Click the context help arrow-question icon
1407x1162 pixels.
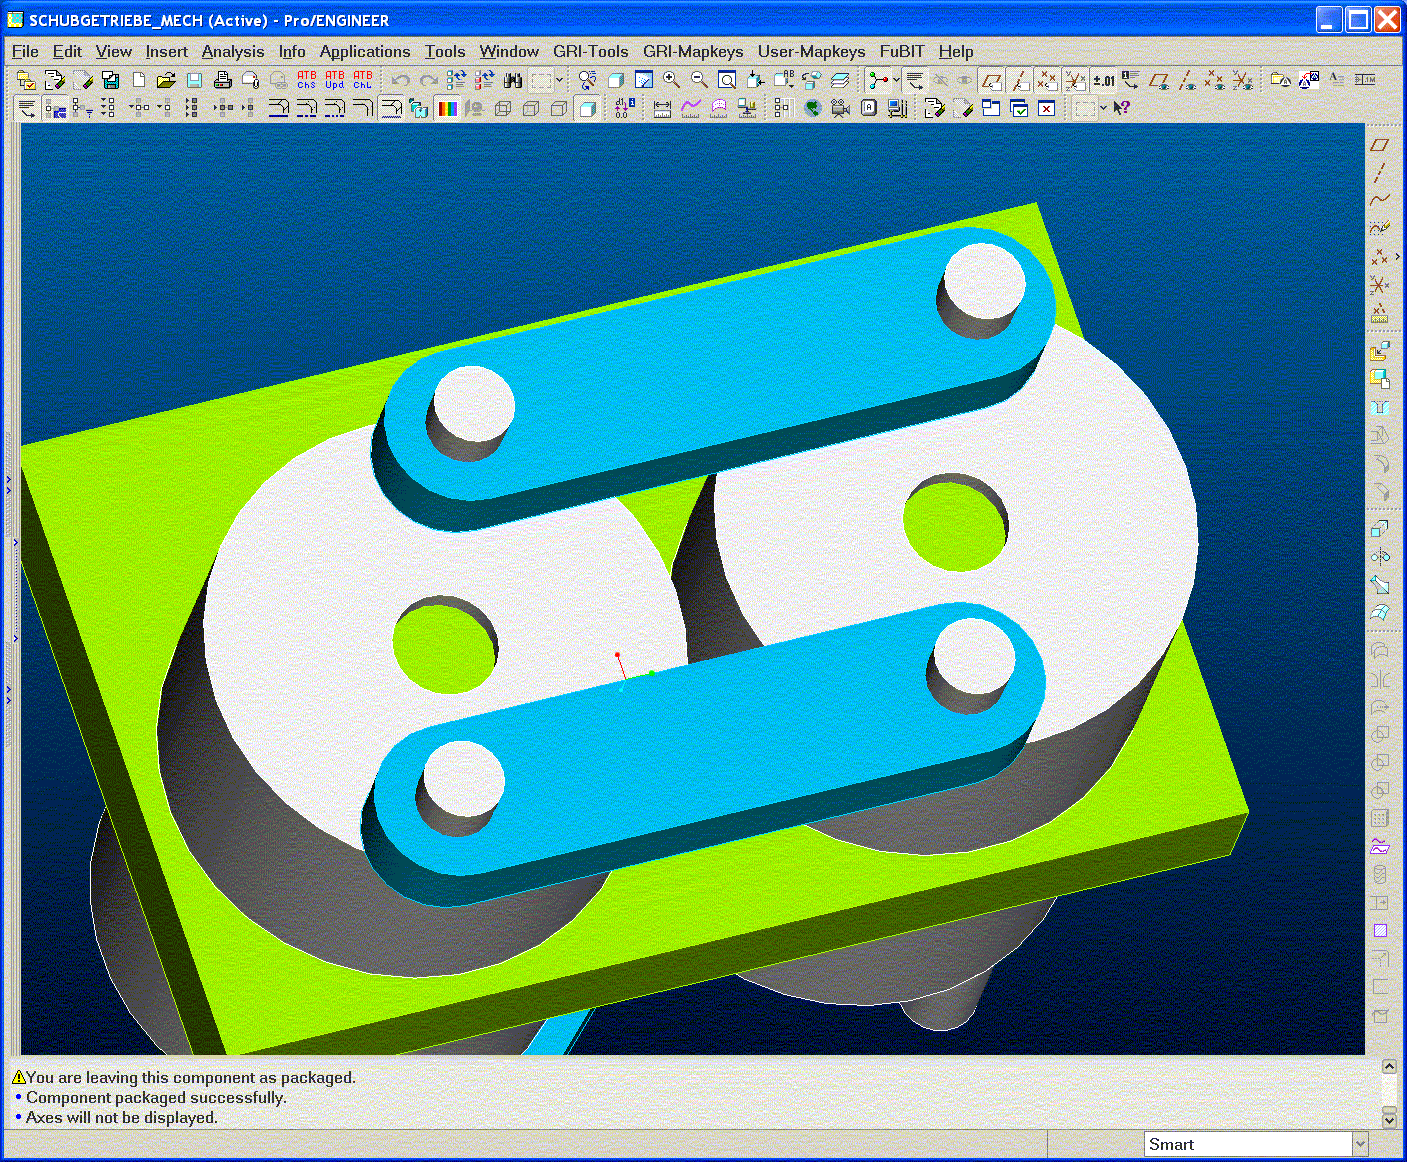pyautogui.click(x=1122, y=108)
